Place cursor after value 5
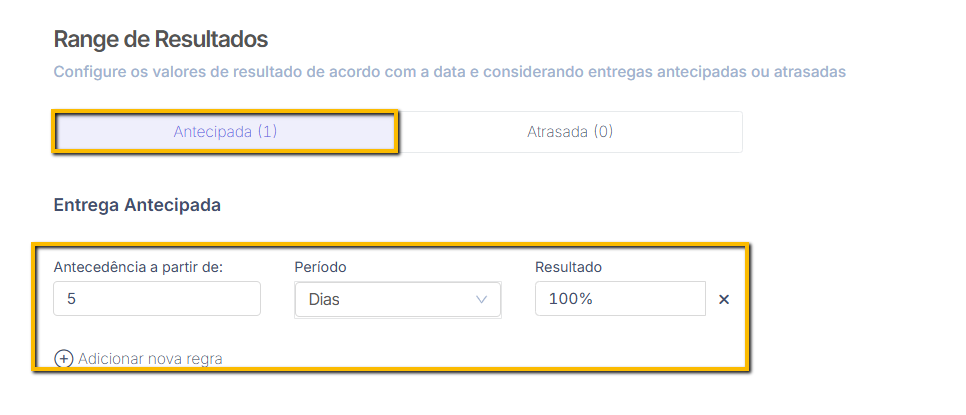The width and height of the screenshot is (966, 415). click(x=77, y=299)
